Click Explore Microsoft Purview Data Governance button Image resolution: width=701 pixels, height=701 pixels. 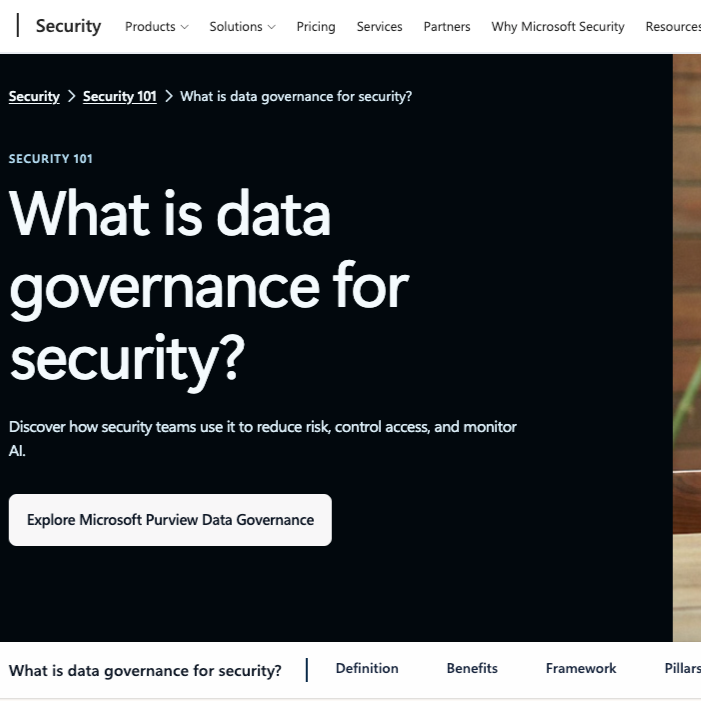point(170,520)
